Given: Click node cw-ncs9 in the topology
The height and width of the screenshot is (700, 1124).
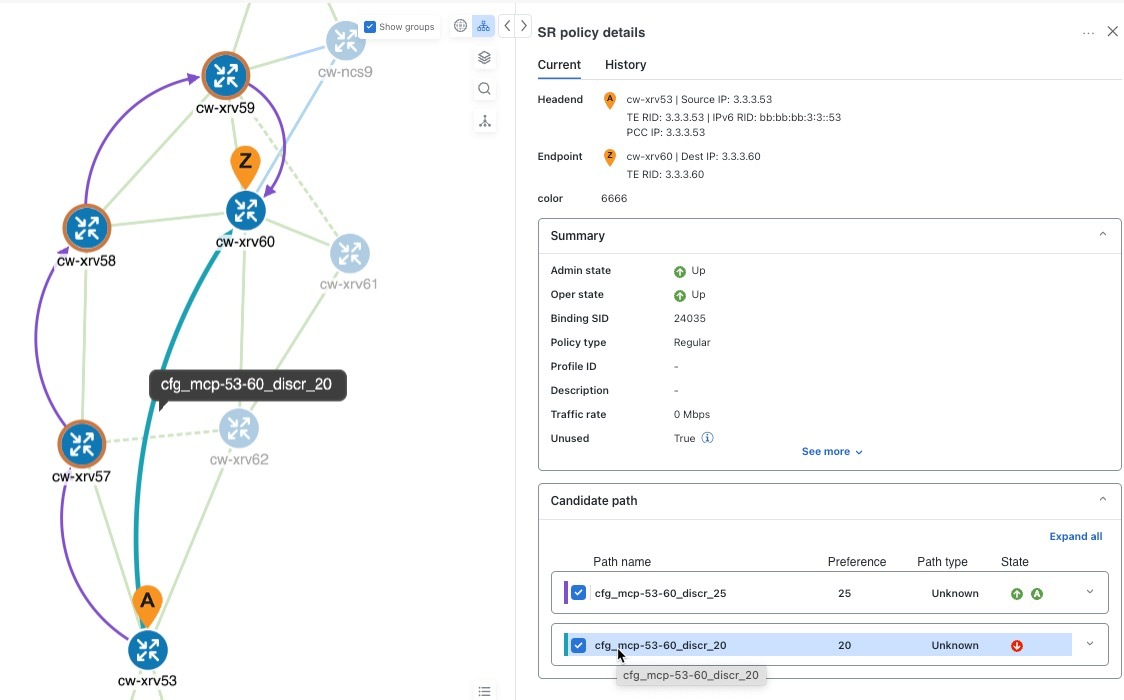Looking at the screenshot, I should tap(346, 40).
